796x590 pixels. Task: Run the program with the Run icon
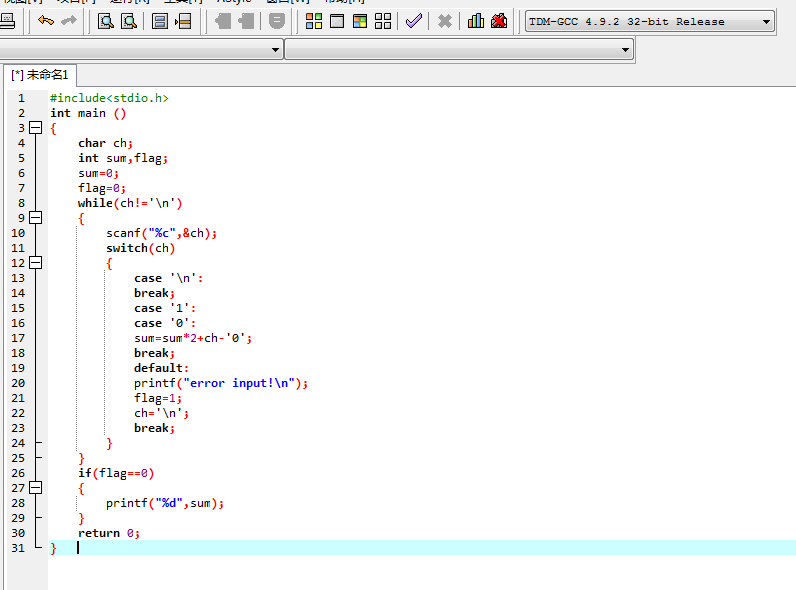337,21
